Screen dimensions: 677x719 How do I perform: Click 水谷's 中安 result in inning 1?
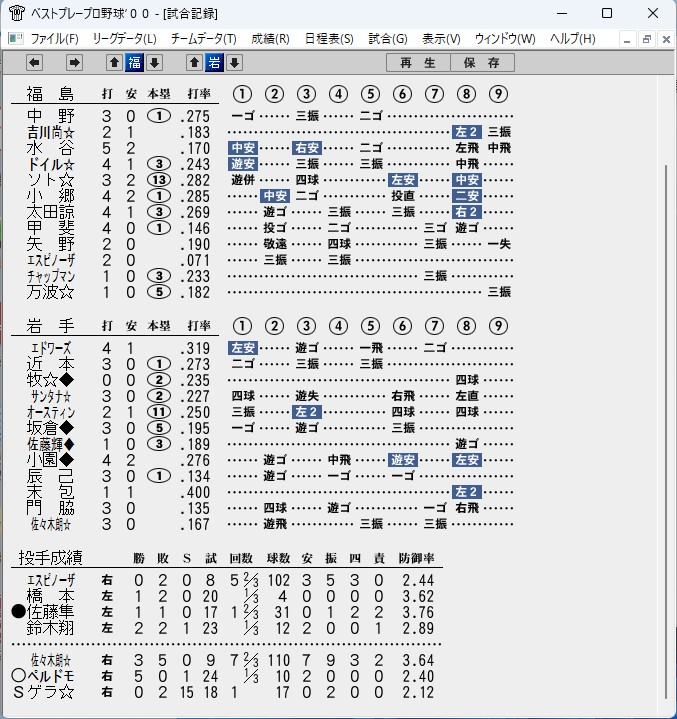243,148
